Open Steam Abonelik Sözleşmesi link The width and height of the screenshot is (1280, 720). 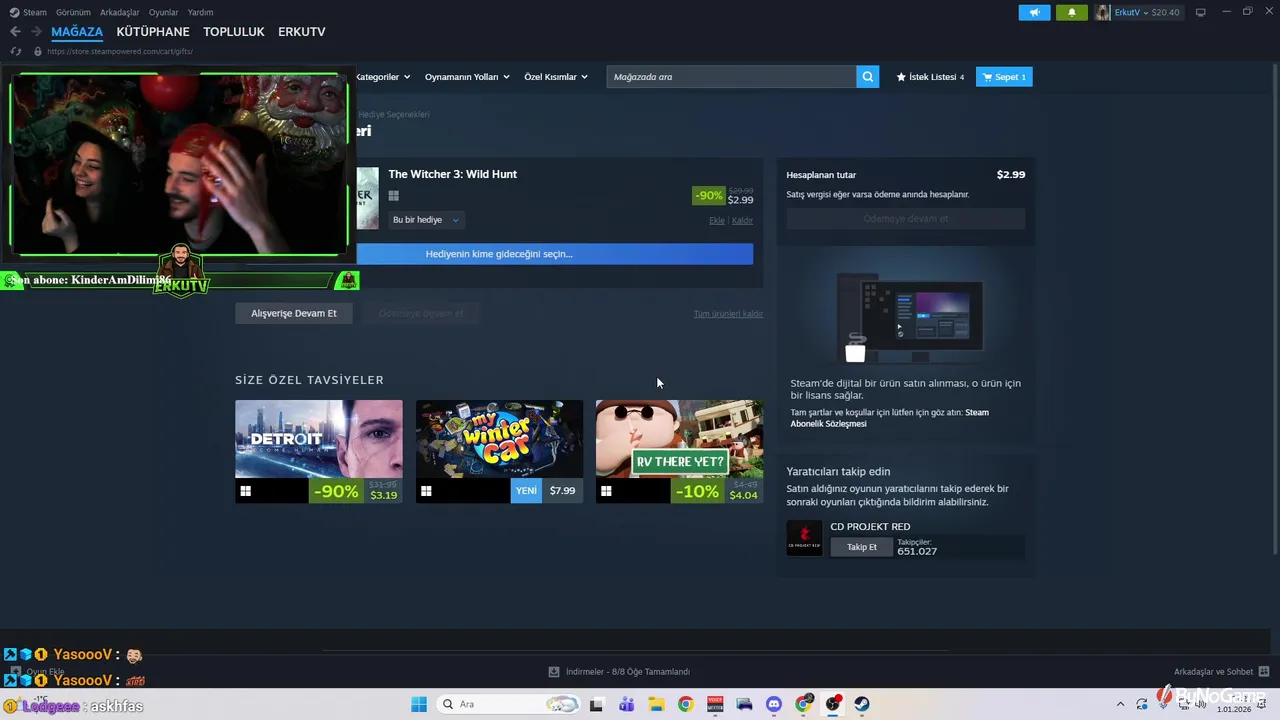890,418
